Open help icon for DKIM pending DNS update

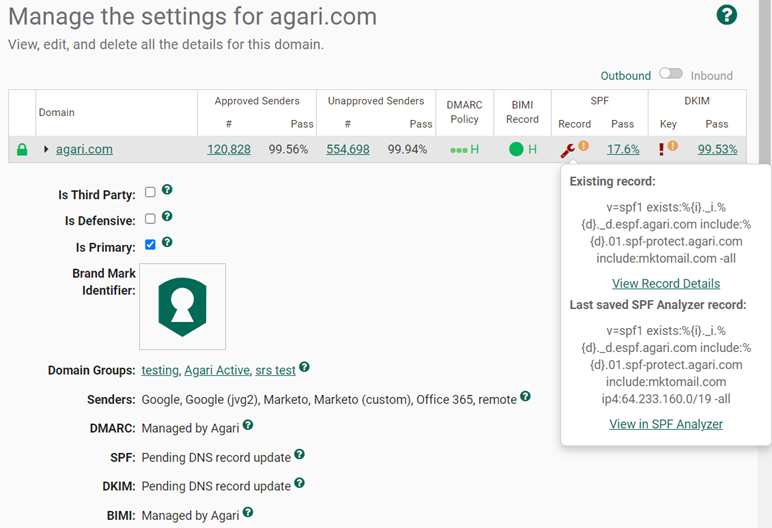299,483
